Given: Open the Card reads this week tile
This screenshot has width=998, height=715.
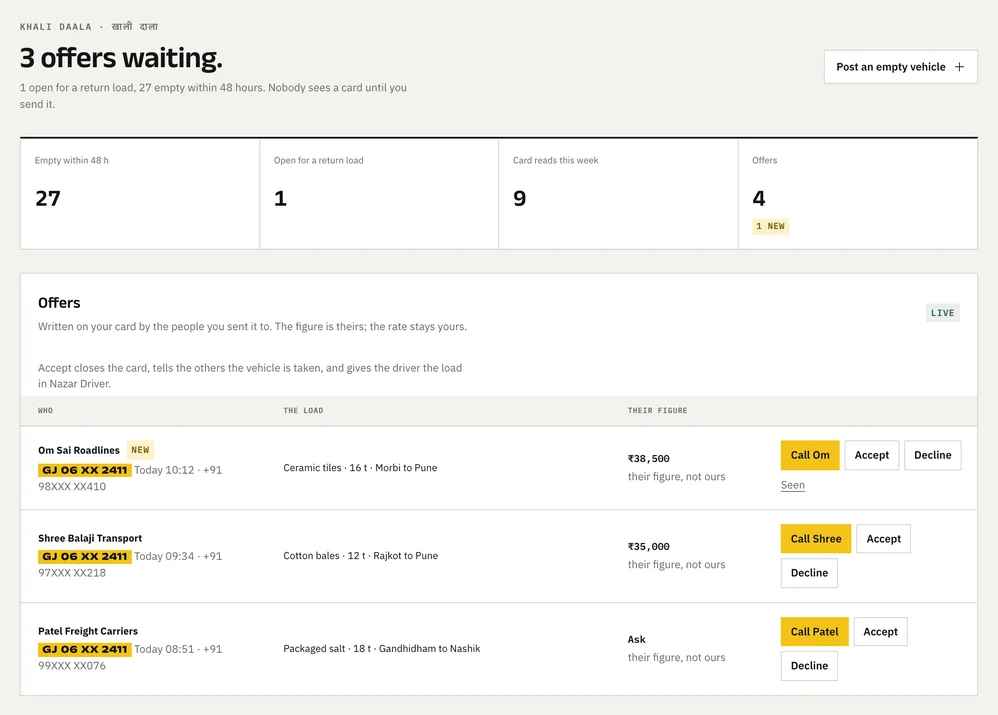Looking at the screenshot, I should [618, 194].
